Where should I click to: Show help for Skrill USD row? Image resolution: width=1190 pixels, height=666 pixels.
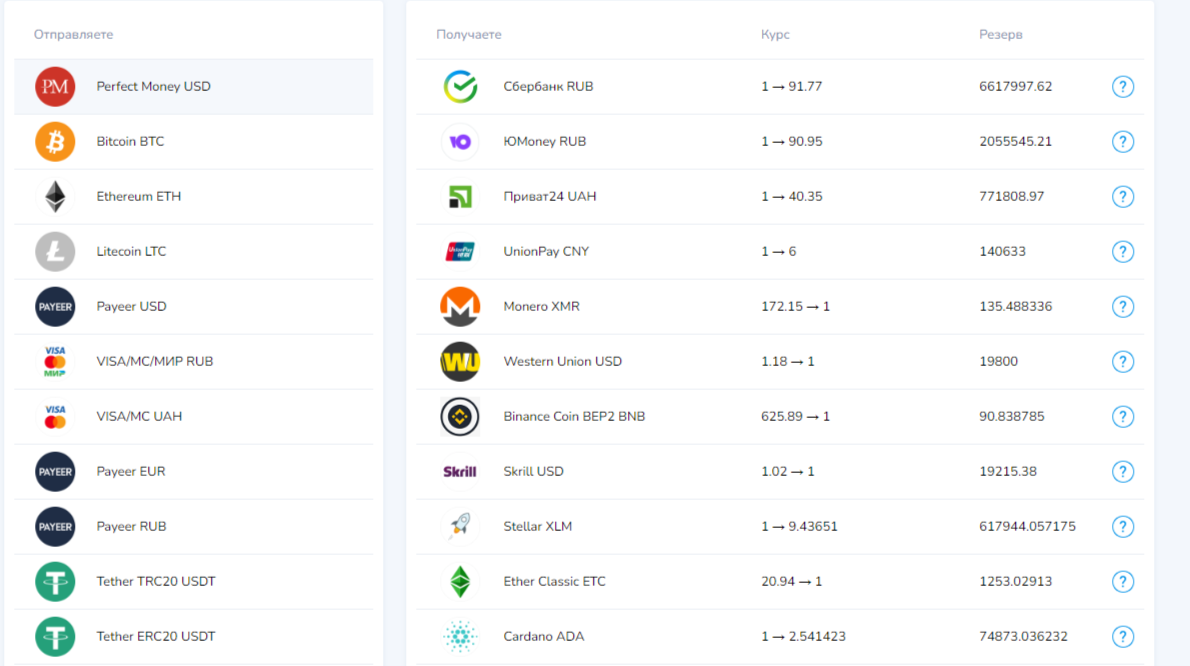coord(1122,472)
